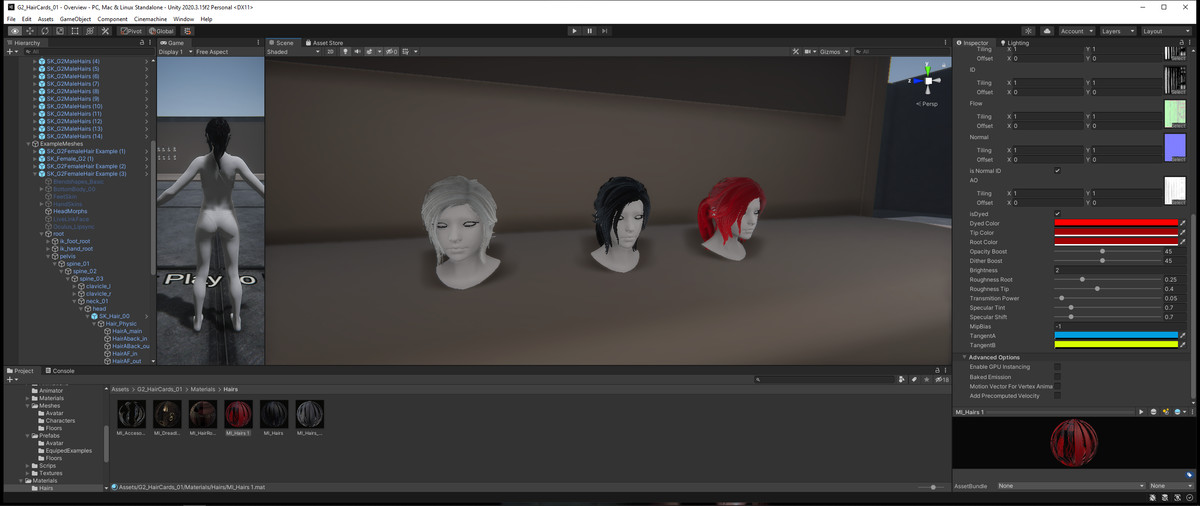This screenshot has height=506, width=1200.
Task: Select the Scale tool
Action: click(x=60, y=31)
